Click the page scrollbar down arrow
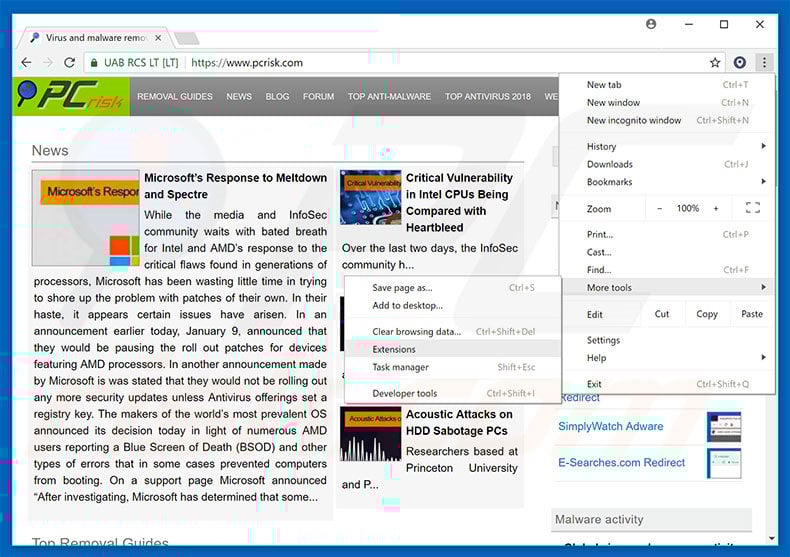The image size is (790, 557). (772, 538)
